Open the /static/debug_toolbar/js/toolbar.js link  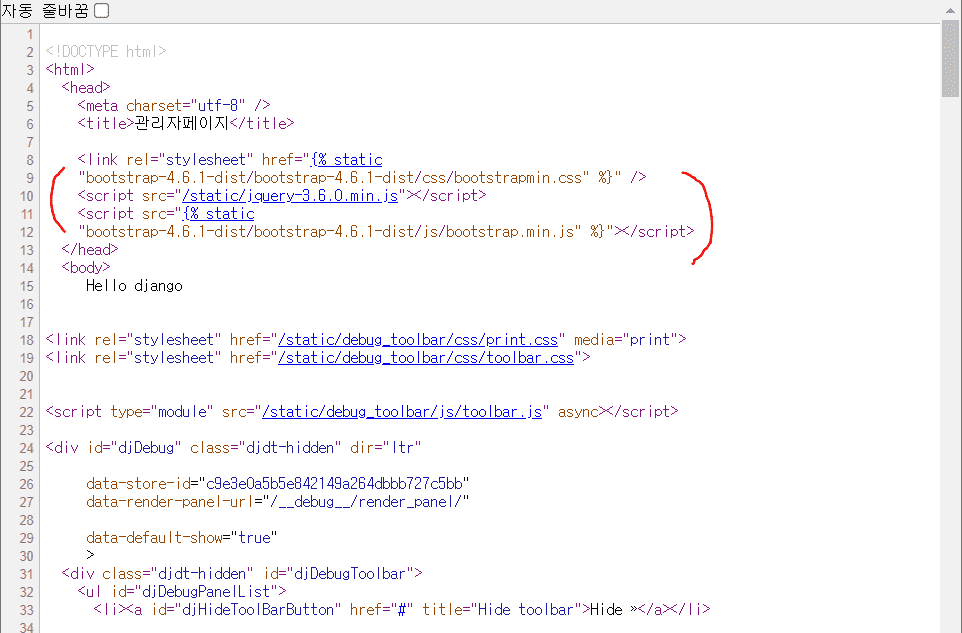(402, 412)
